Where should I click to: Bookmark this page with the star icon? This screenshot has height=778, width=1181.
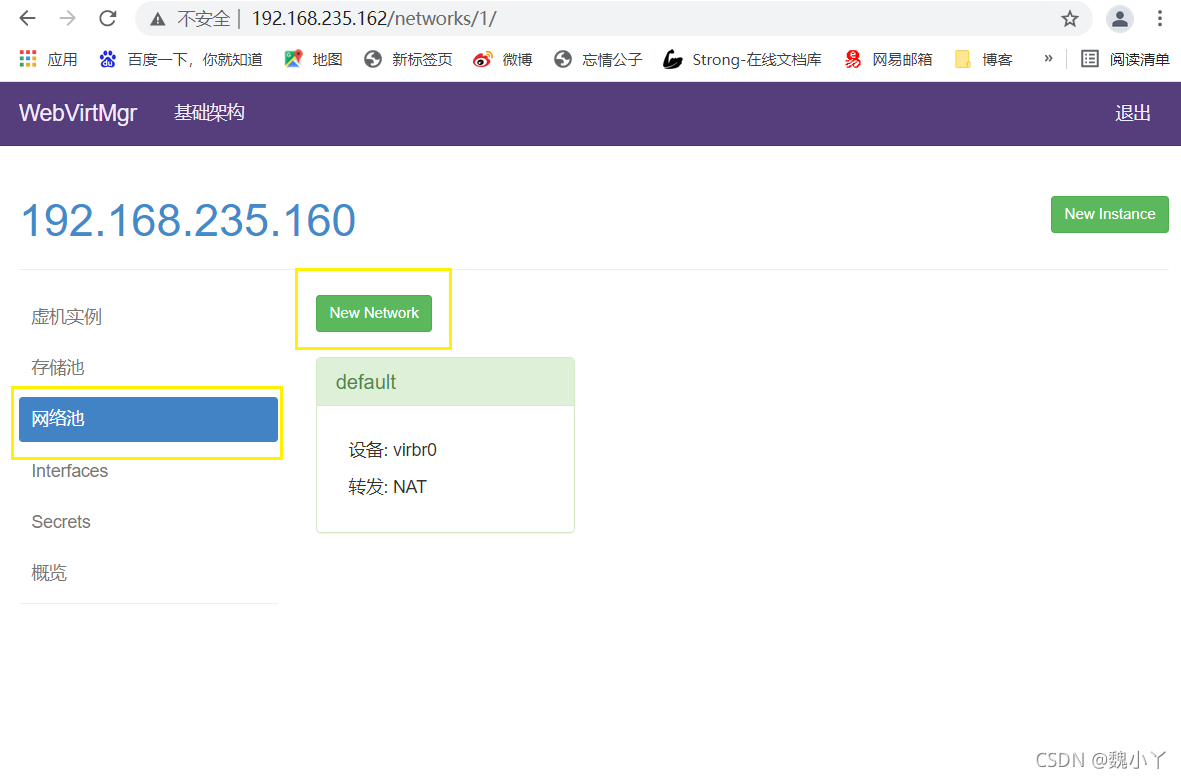1070,19
